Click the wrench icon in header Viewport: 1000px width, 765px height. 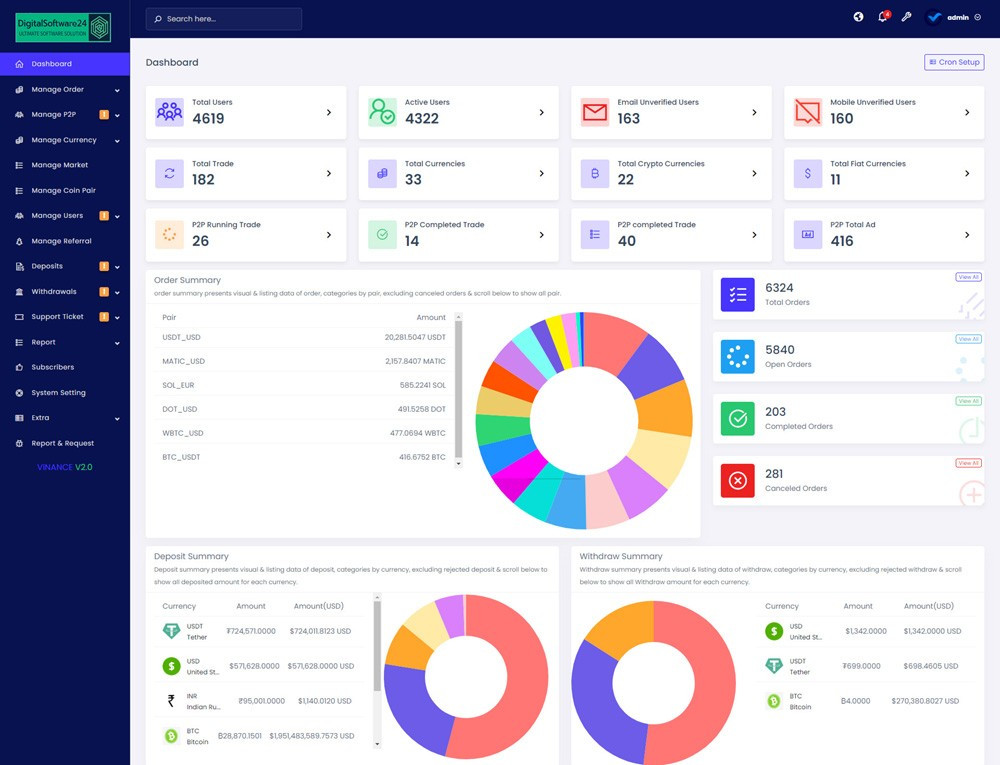tap(907, 17)
